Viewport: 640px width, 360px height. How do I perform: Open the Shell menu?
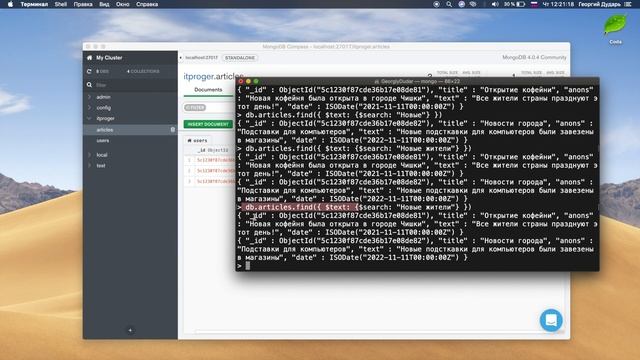[x=61, y=4]
